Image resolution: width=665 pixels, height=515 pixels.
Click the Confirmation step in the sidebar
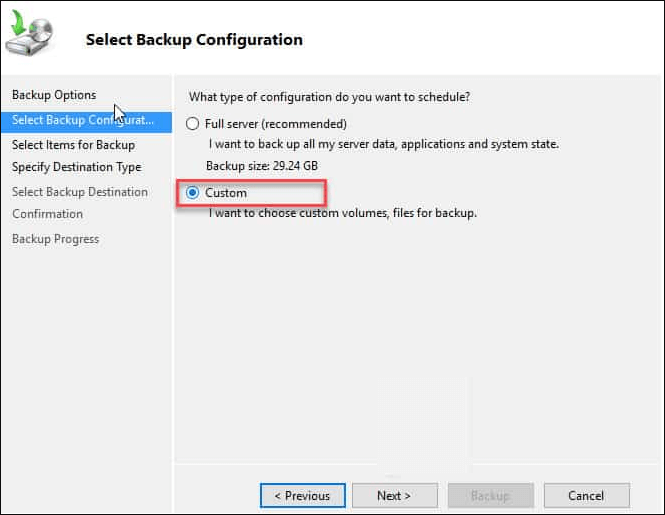(x=47, y=214)
